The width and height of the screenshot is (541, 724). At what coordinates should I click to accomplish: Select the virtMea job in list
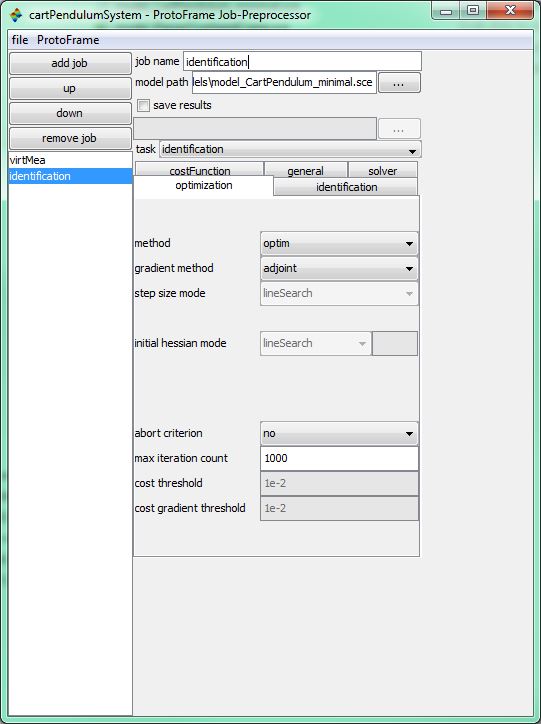[x=70, y=160]
